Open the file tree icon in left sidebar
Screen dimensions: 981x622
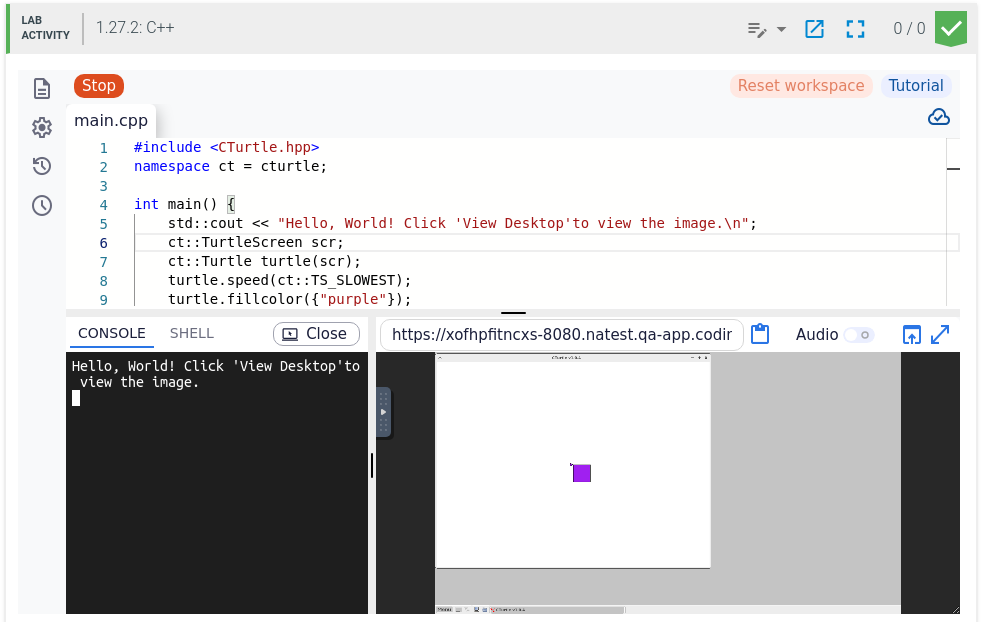click(42, 88)
